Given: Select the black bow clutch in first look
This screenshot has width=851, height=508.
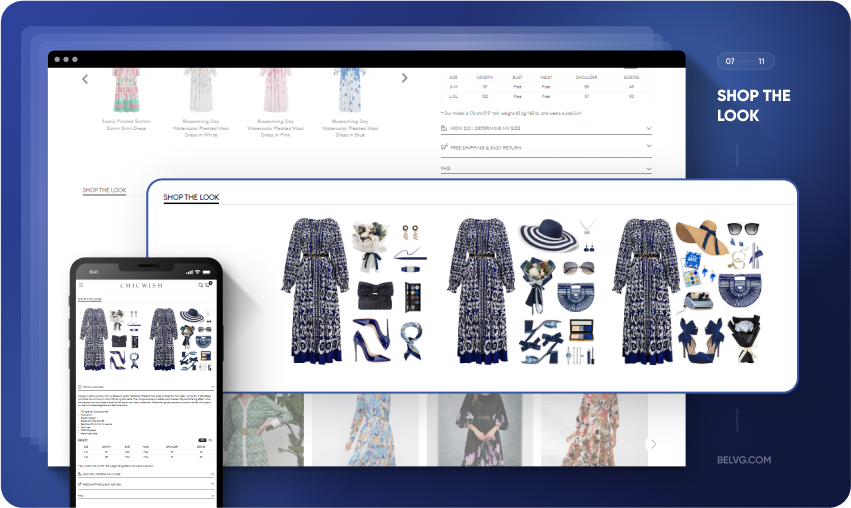Looking at the screenshot, I should [375, 295].
